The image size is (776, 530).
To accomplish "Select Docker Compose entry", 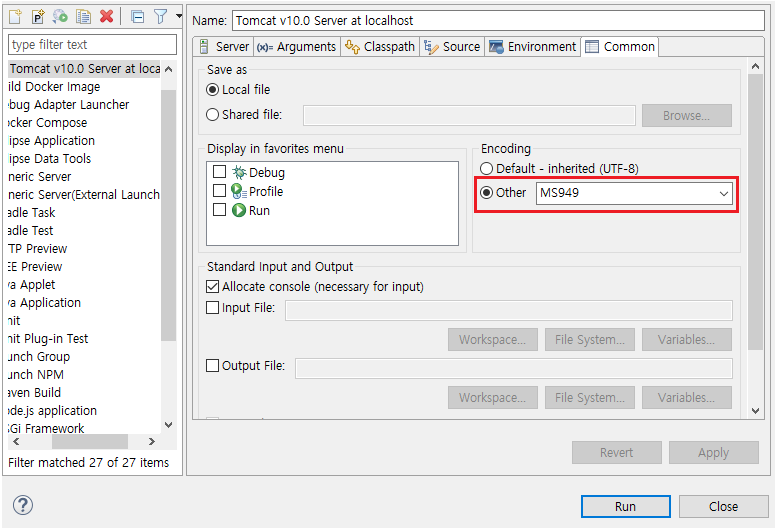I will point(48,123).
